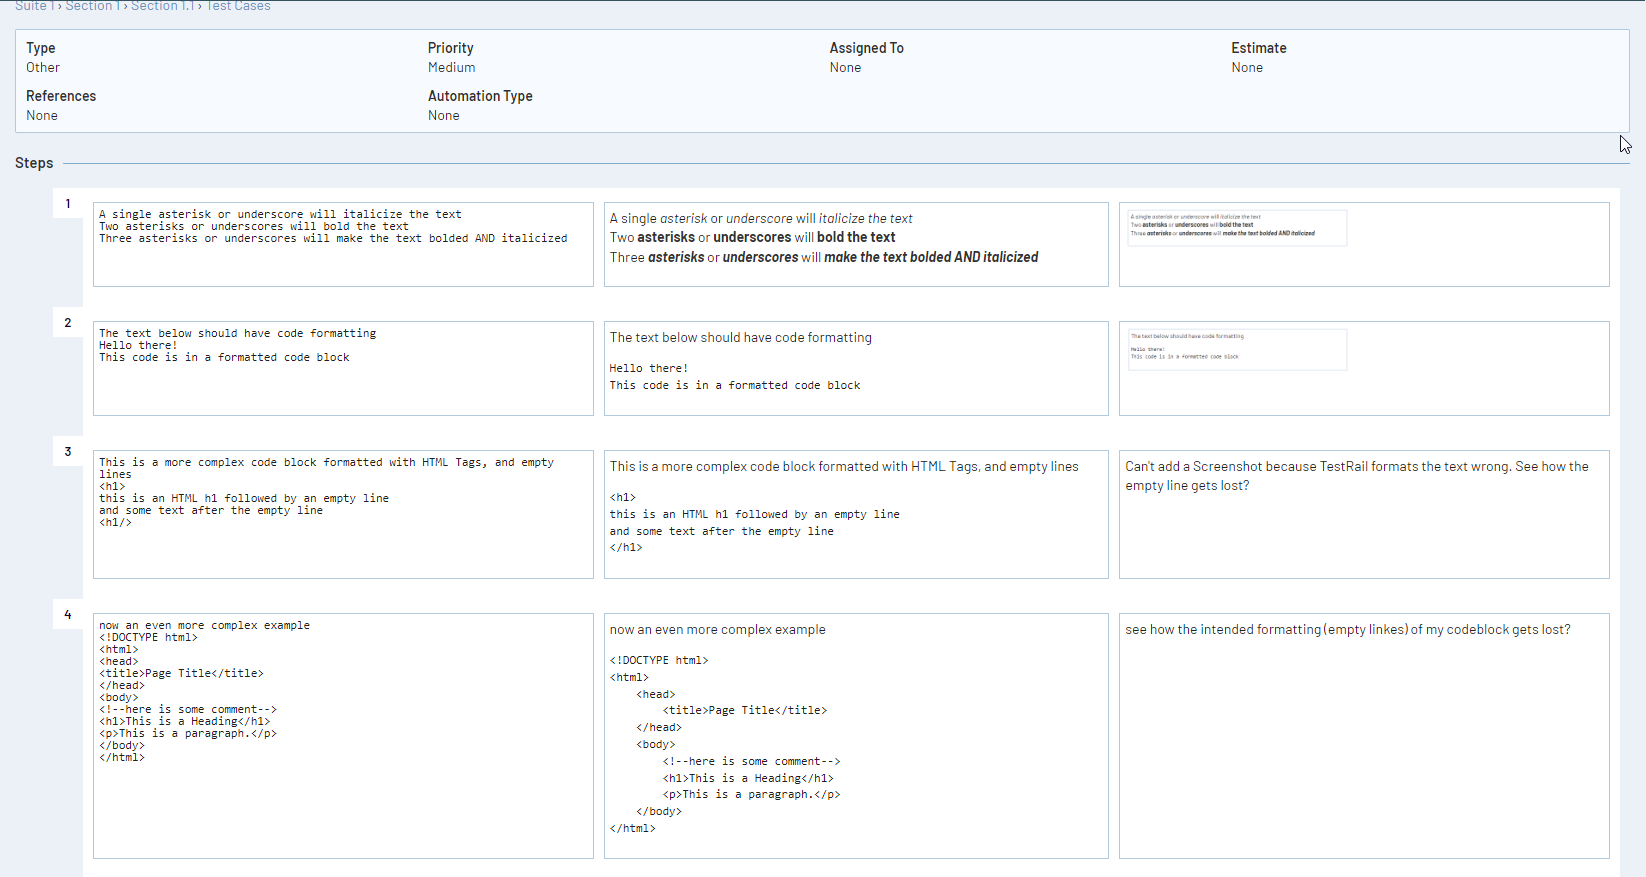
Task: Open step 2's code formatting screenshot thumbnail
Action: (x=1237, y=349)
